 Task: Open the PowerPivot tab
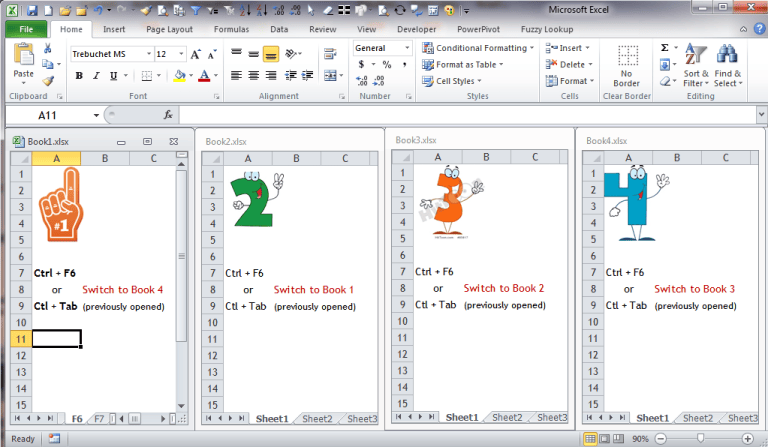[x=479, y=29]
